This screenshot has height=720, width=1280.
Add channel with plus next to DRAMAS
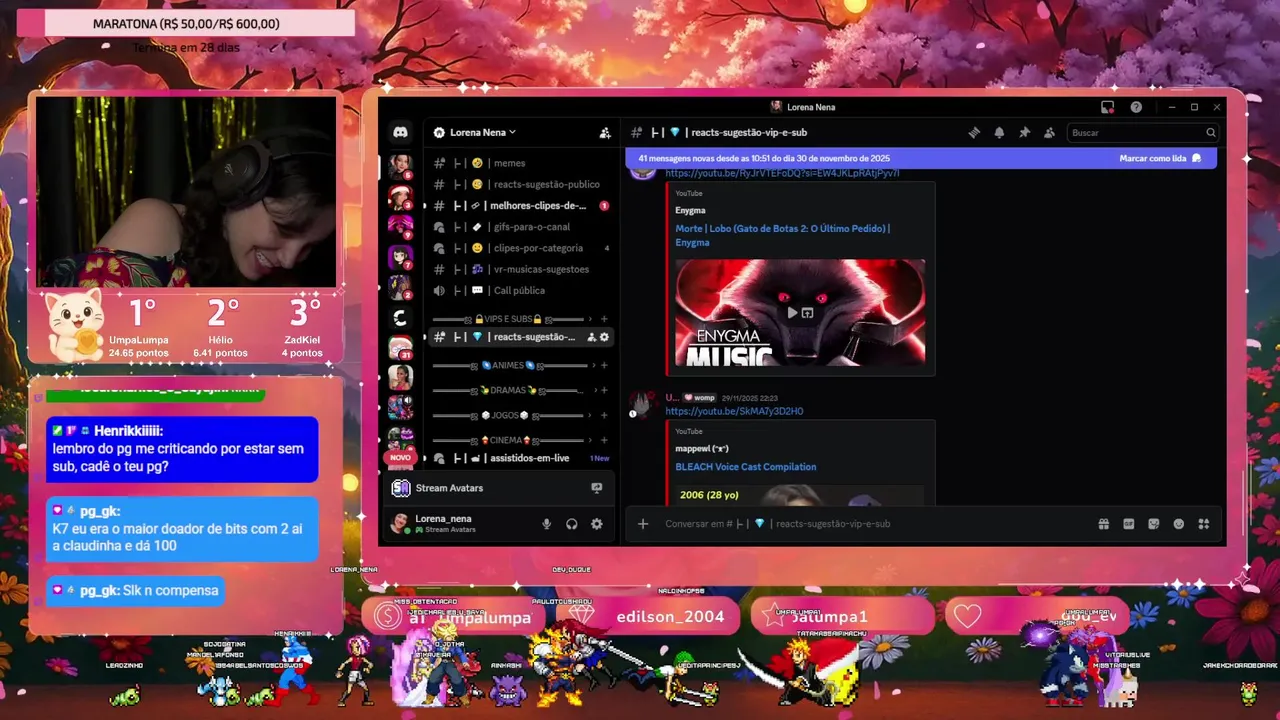(603, 390)
